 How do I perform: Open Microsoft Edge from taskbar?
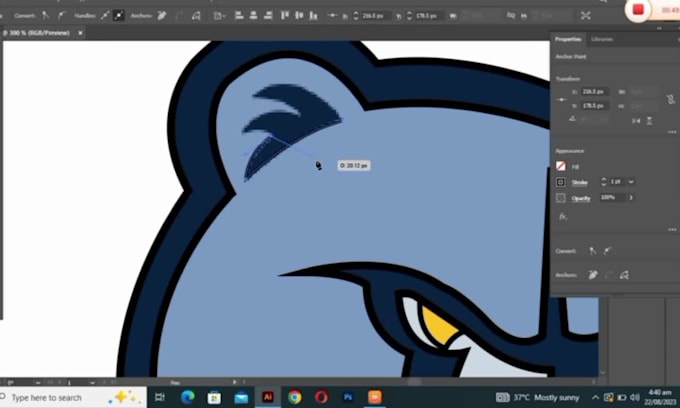click(x=187, y=397)
